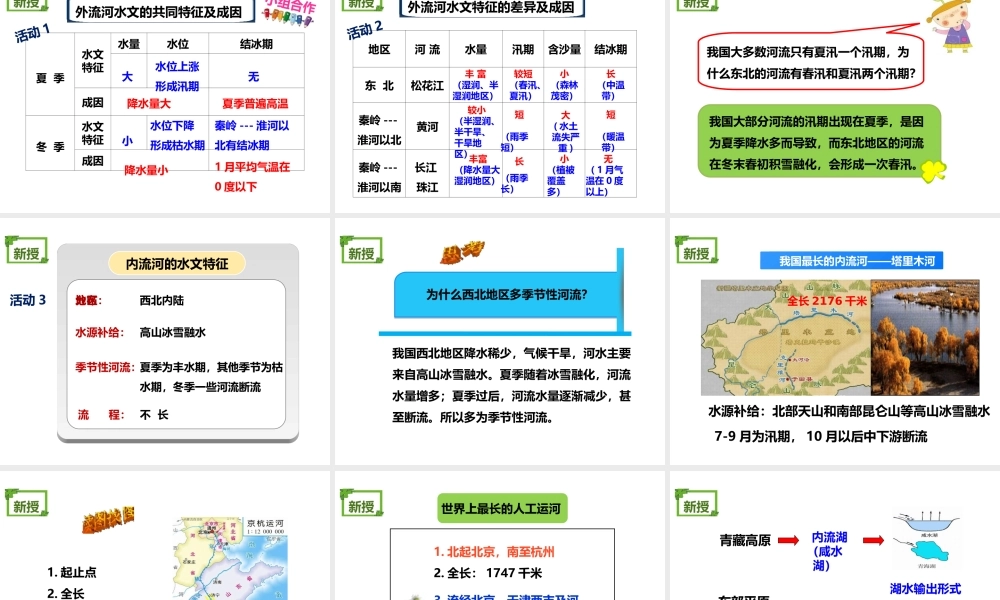Click the 不长 text beside 流程

(x=154, y=414)
